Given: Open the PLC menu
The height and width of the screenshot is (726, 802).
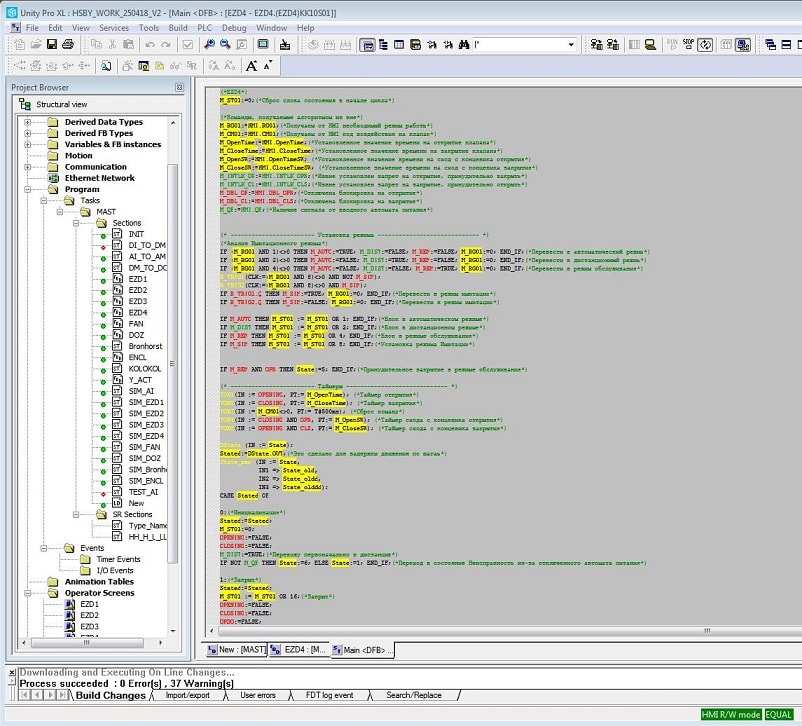Looking at the screenshot, I should click(x=204, y=28).
